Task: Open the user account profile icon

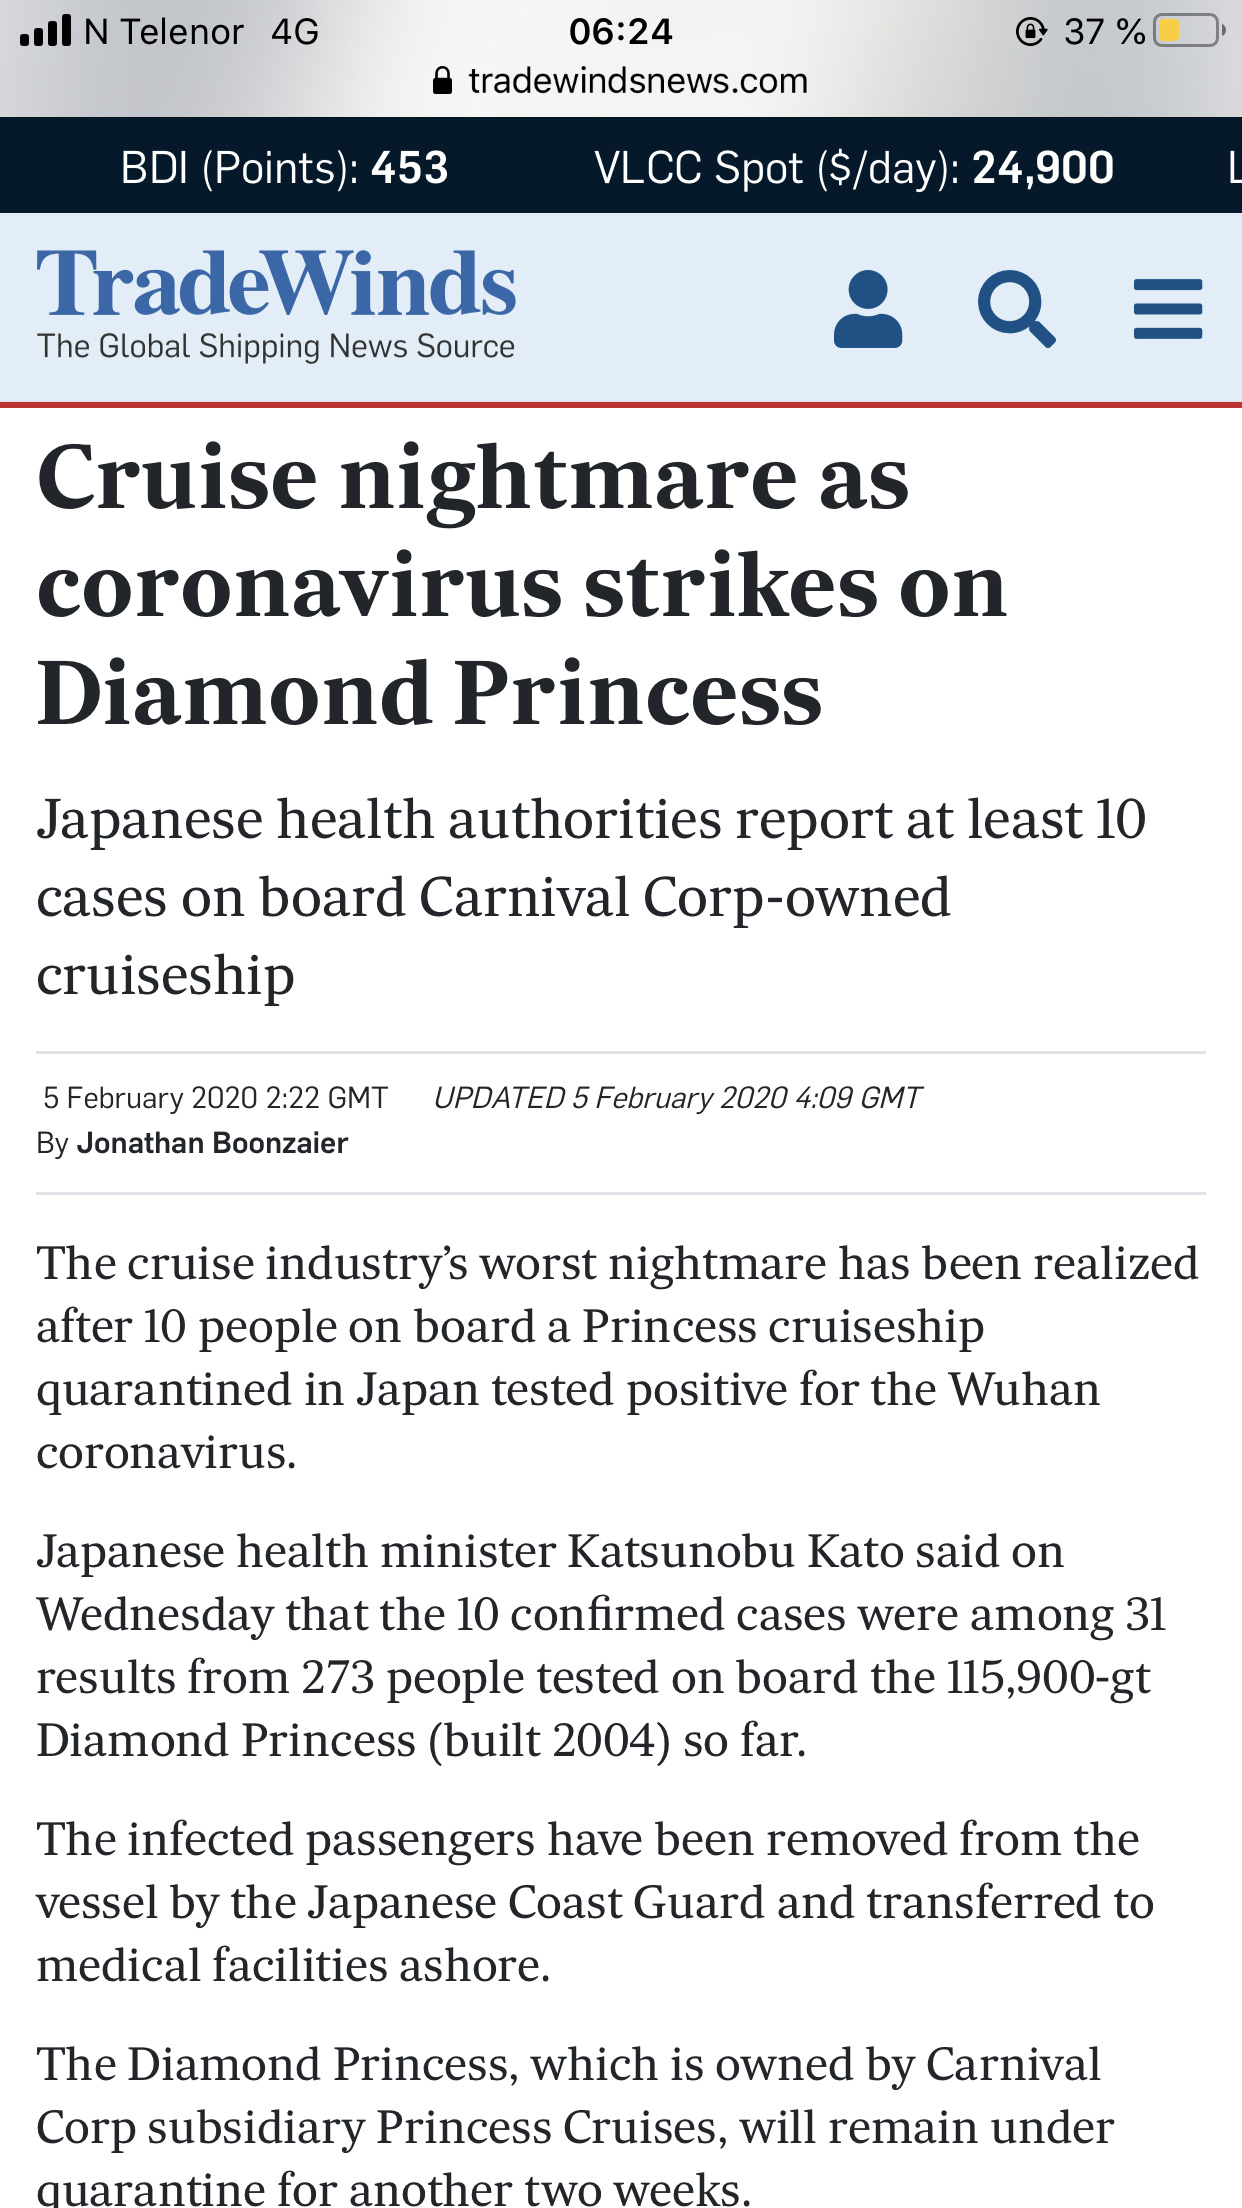Action: tap(868, 309)
